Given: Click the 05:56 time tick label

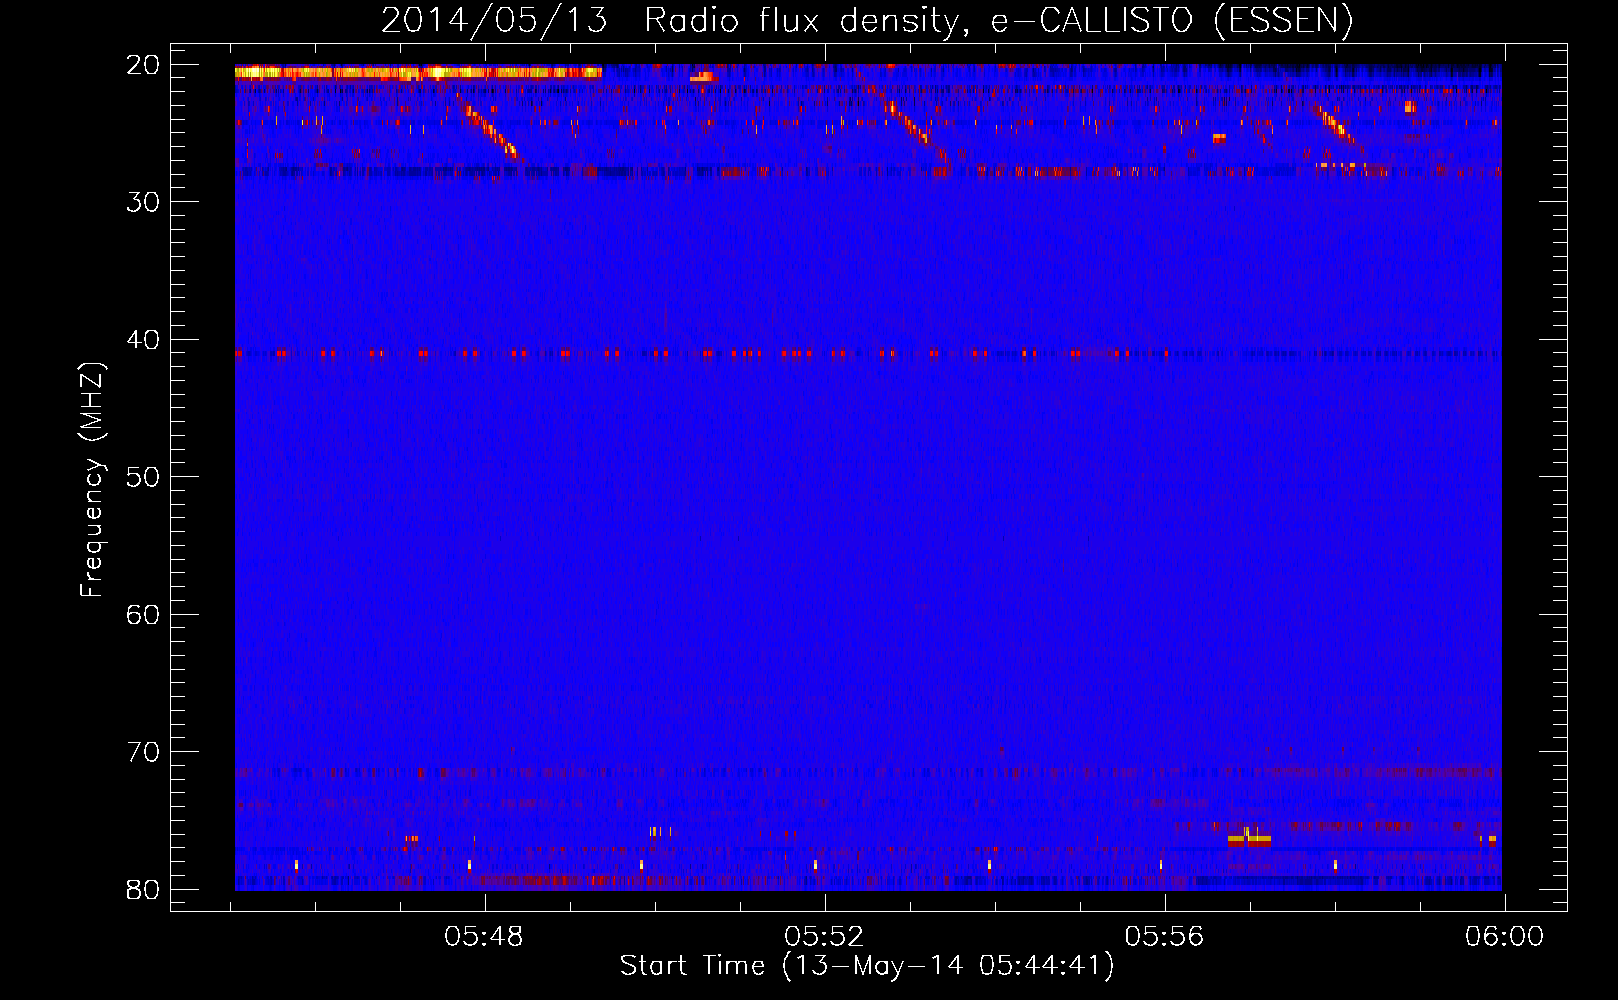Looking at the screenshot, I should click(1164, 937).
